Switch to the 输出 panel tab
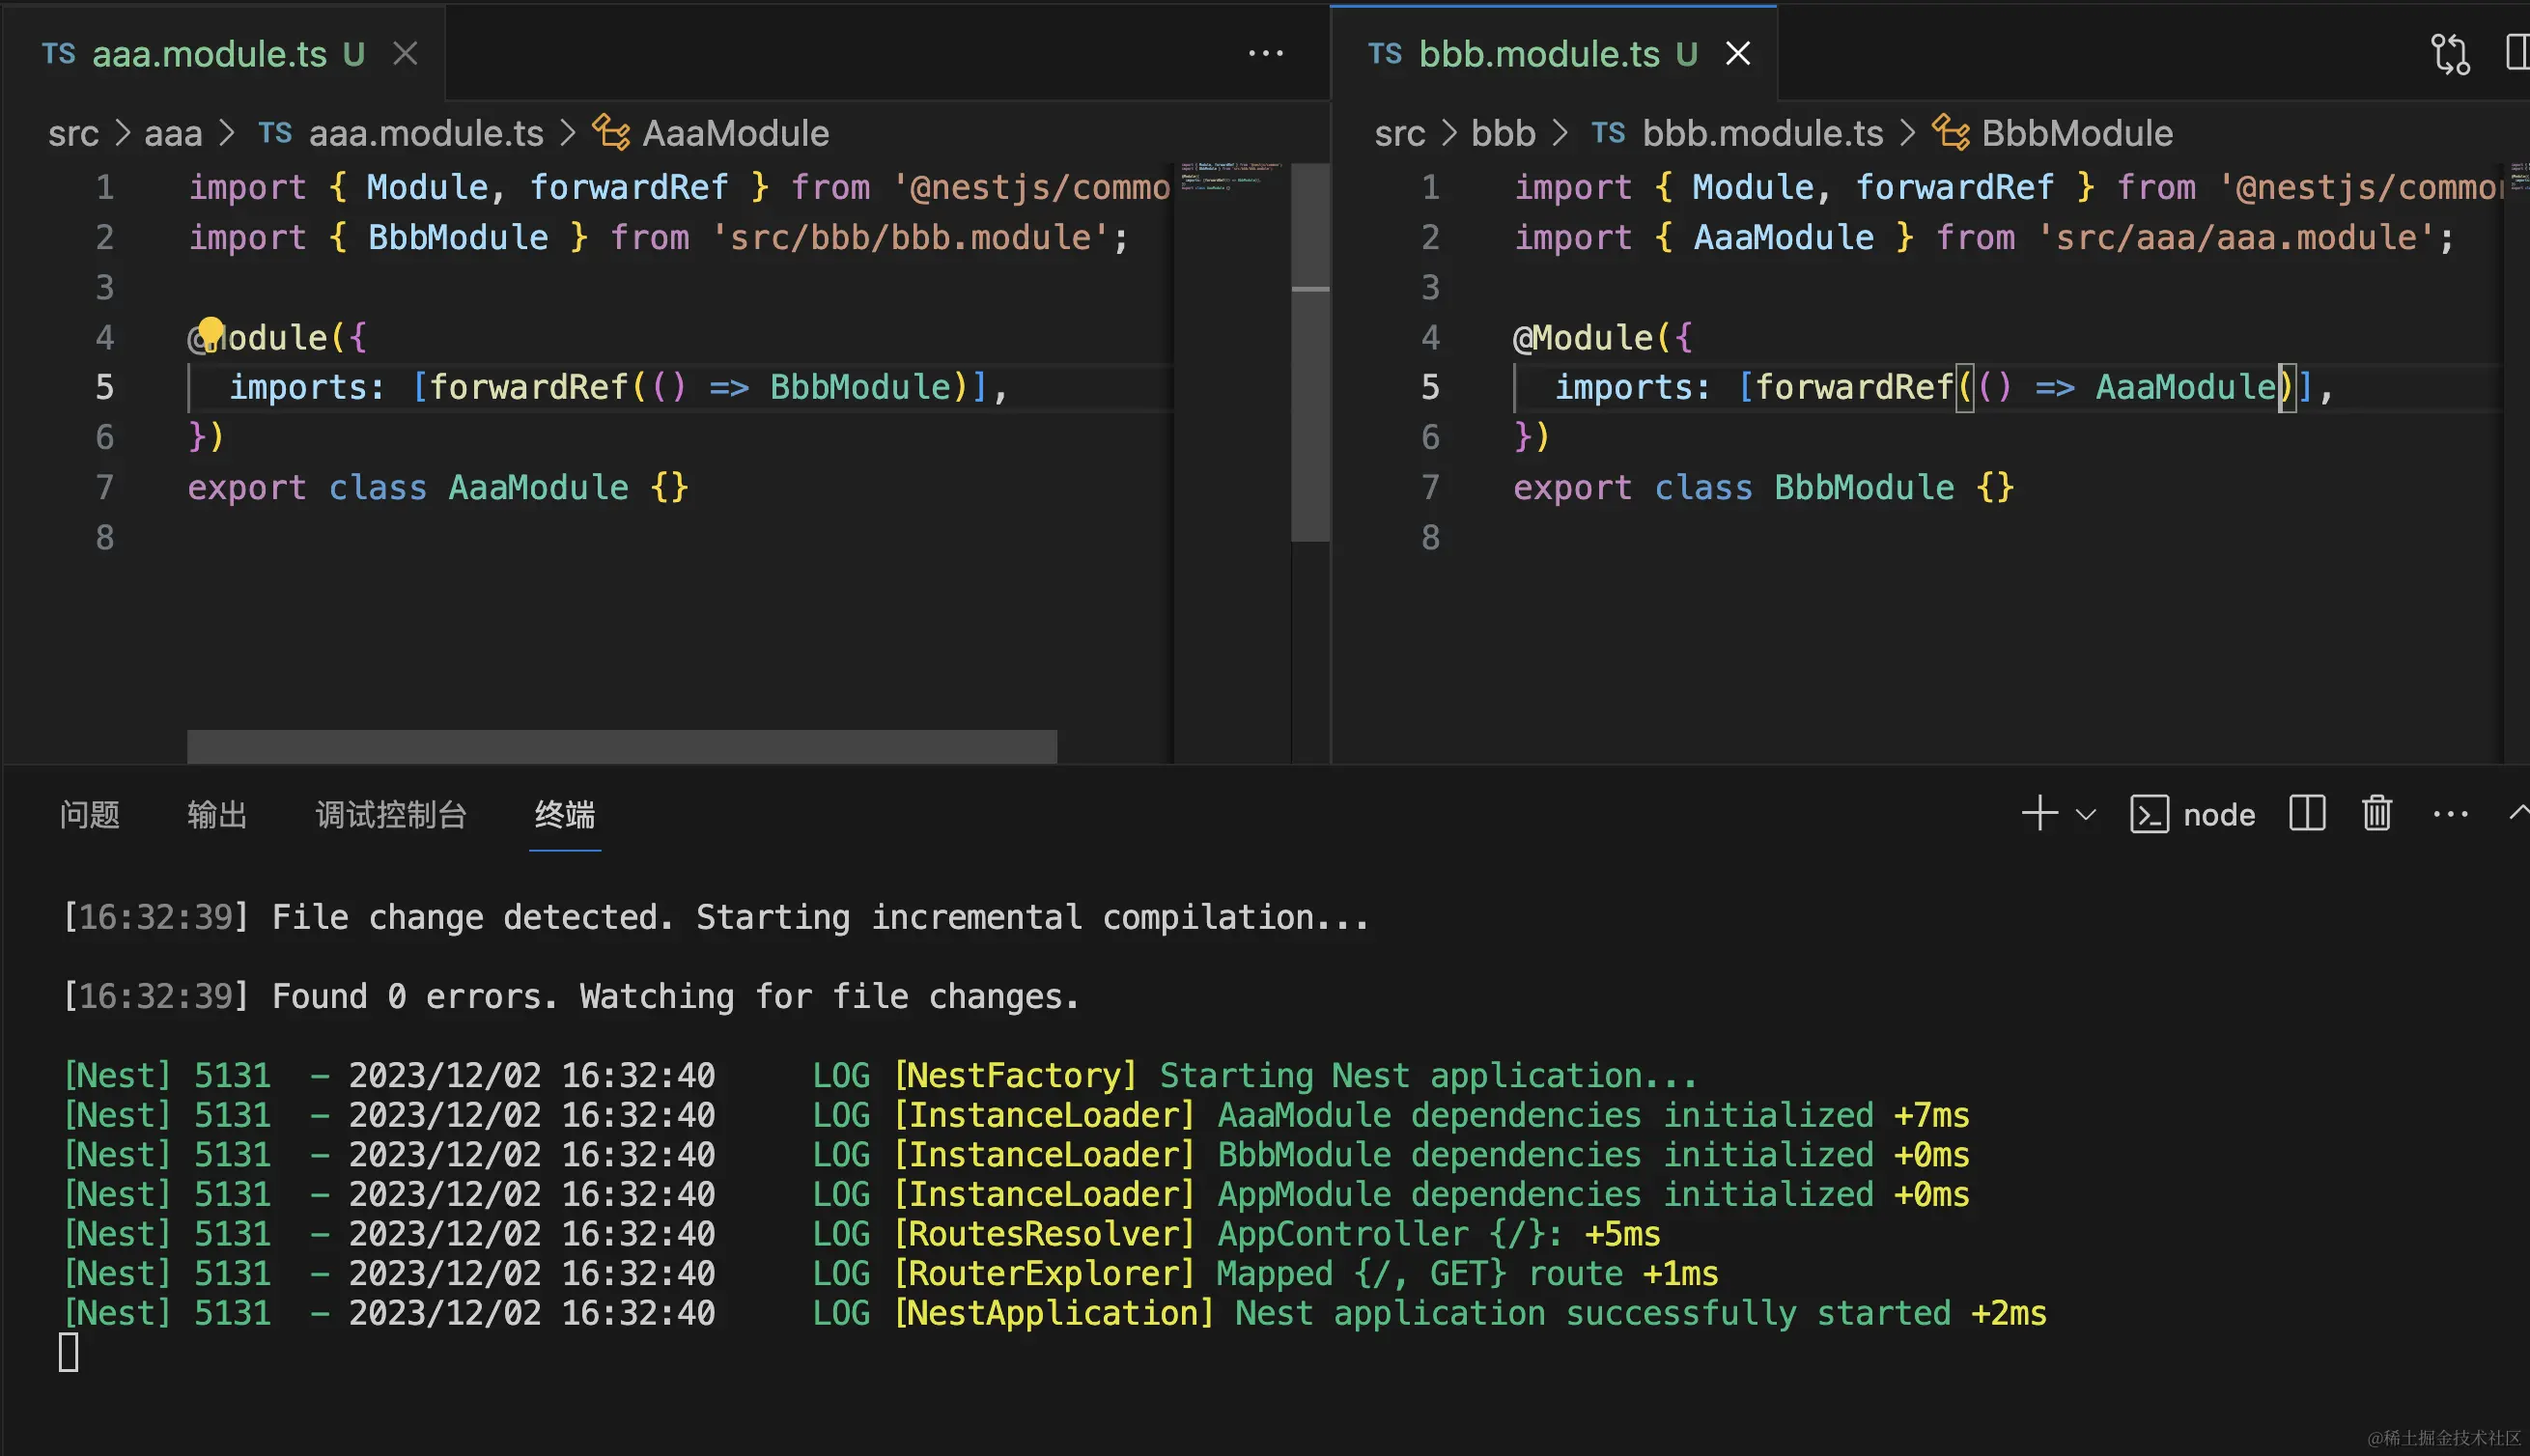The image size is (2530, 1456). coord(216,814)
